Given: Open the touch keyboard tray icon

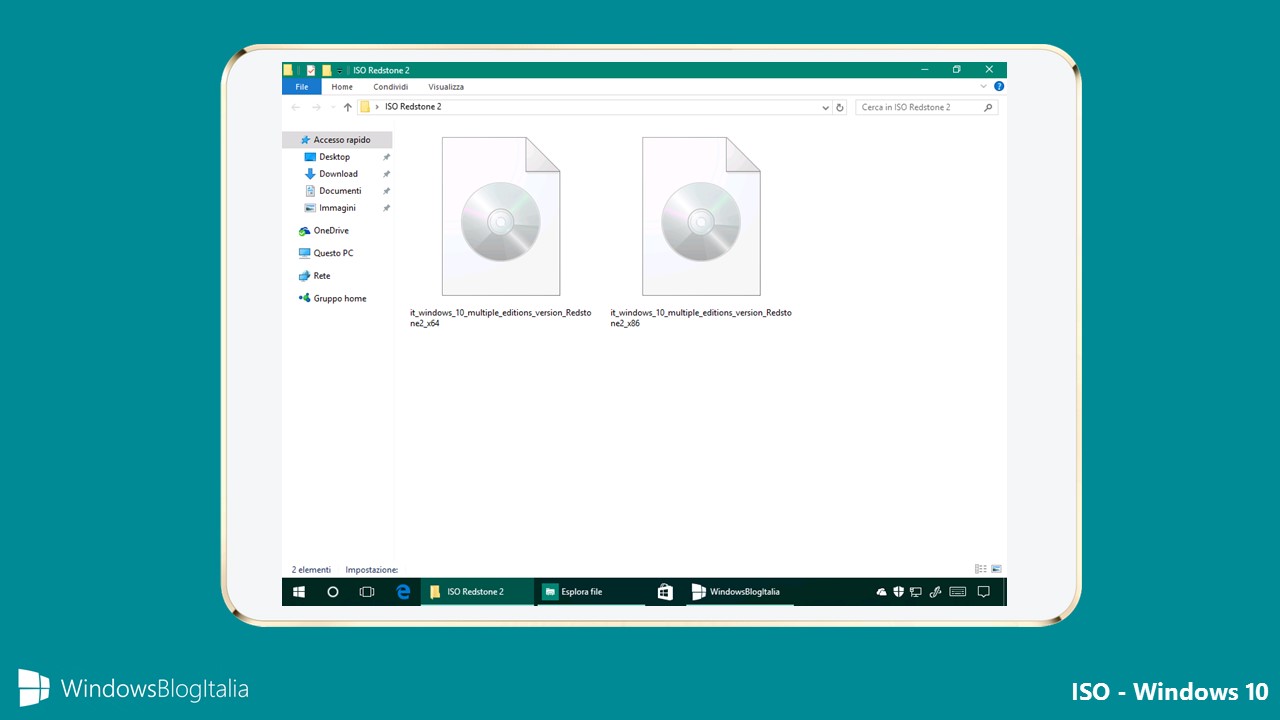Looking at the screenshot, I should click(x=958, y=592).
